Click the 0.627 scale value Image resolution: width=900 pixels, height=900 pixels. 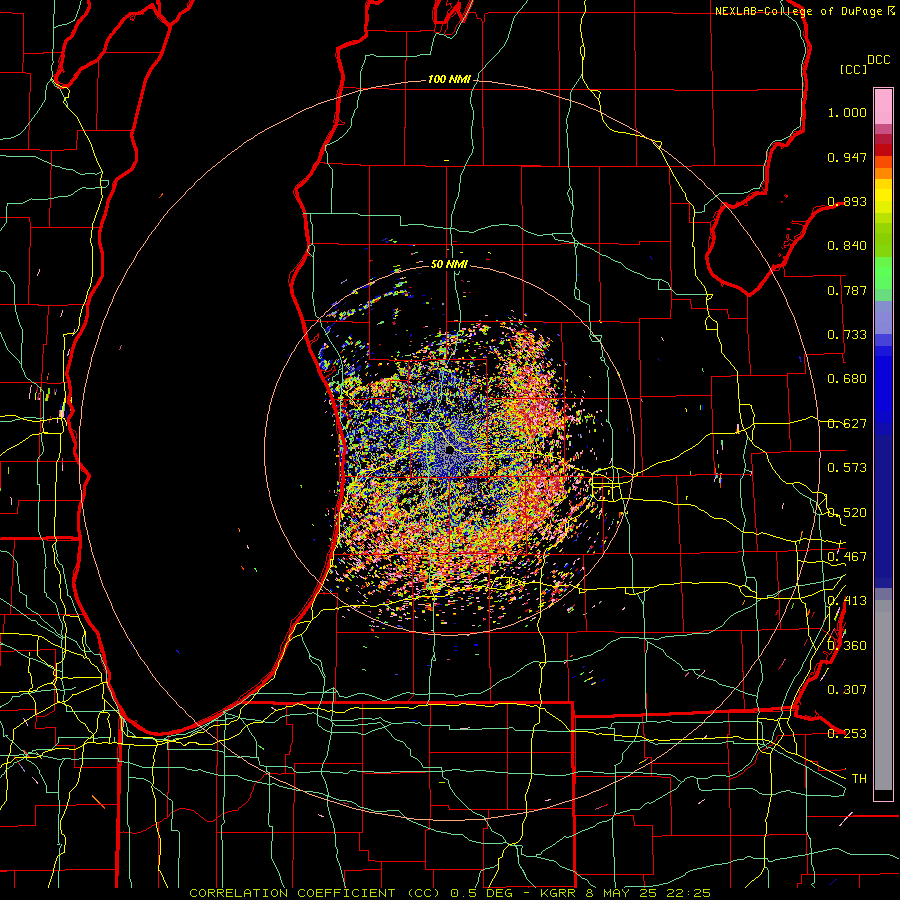click(x=847, y=424)
